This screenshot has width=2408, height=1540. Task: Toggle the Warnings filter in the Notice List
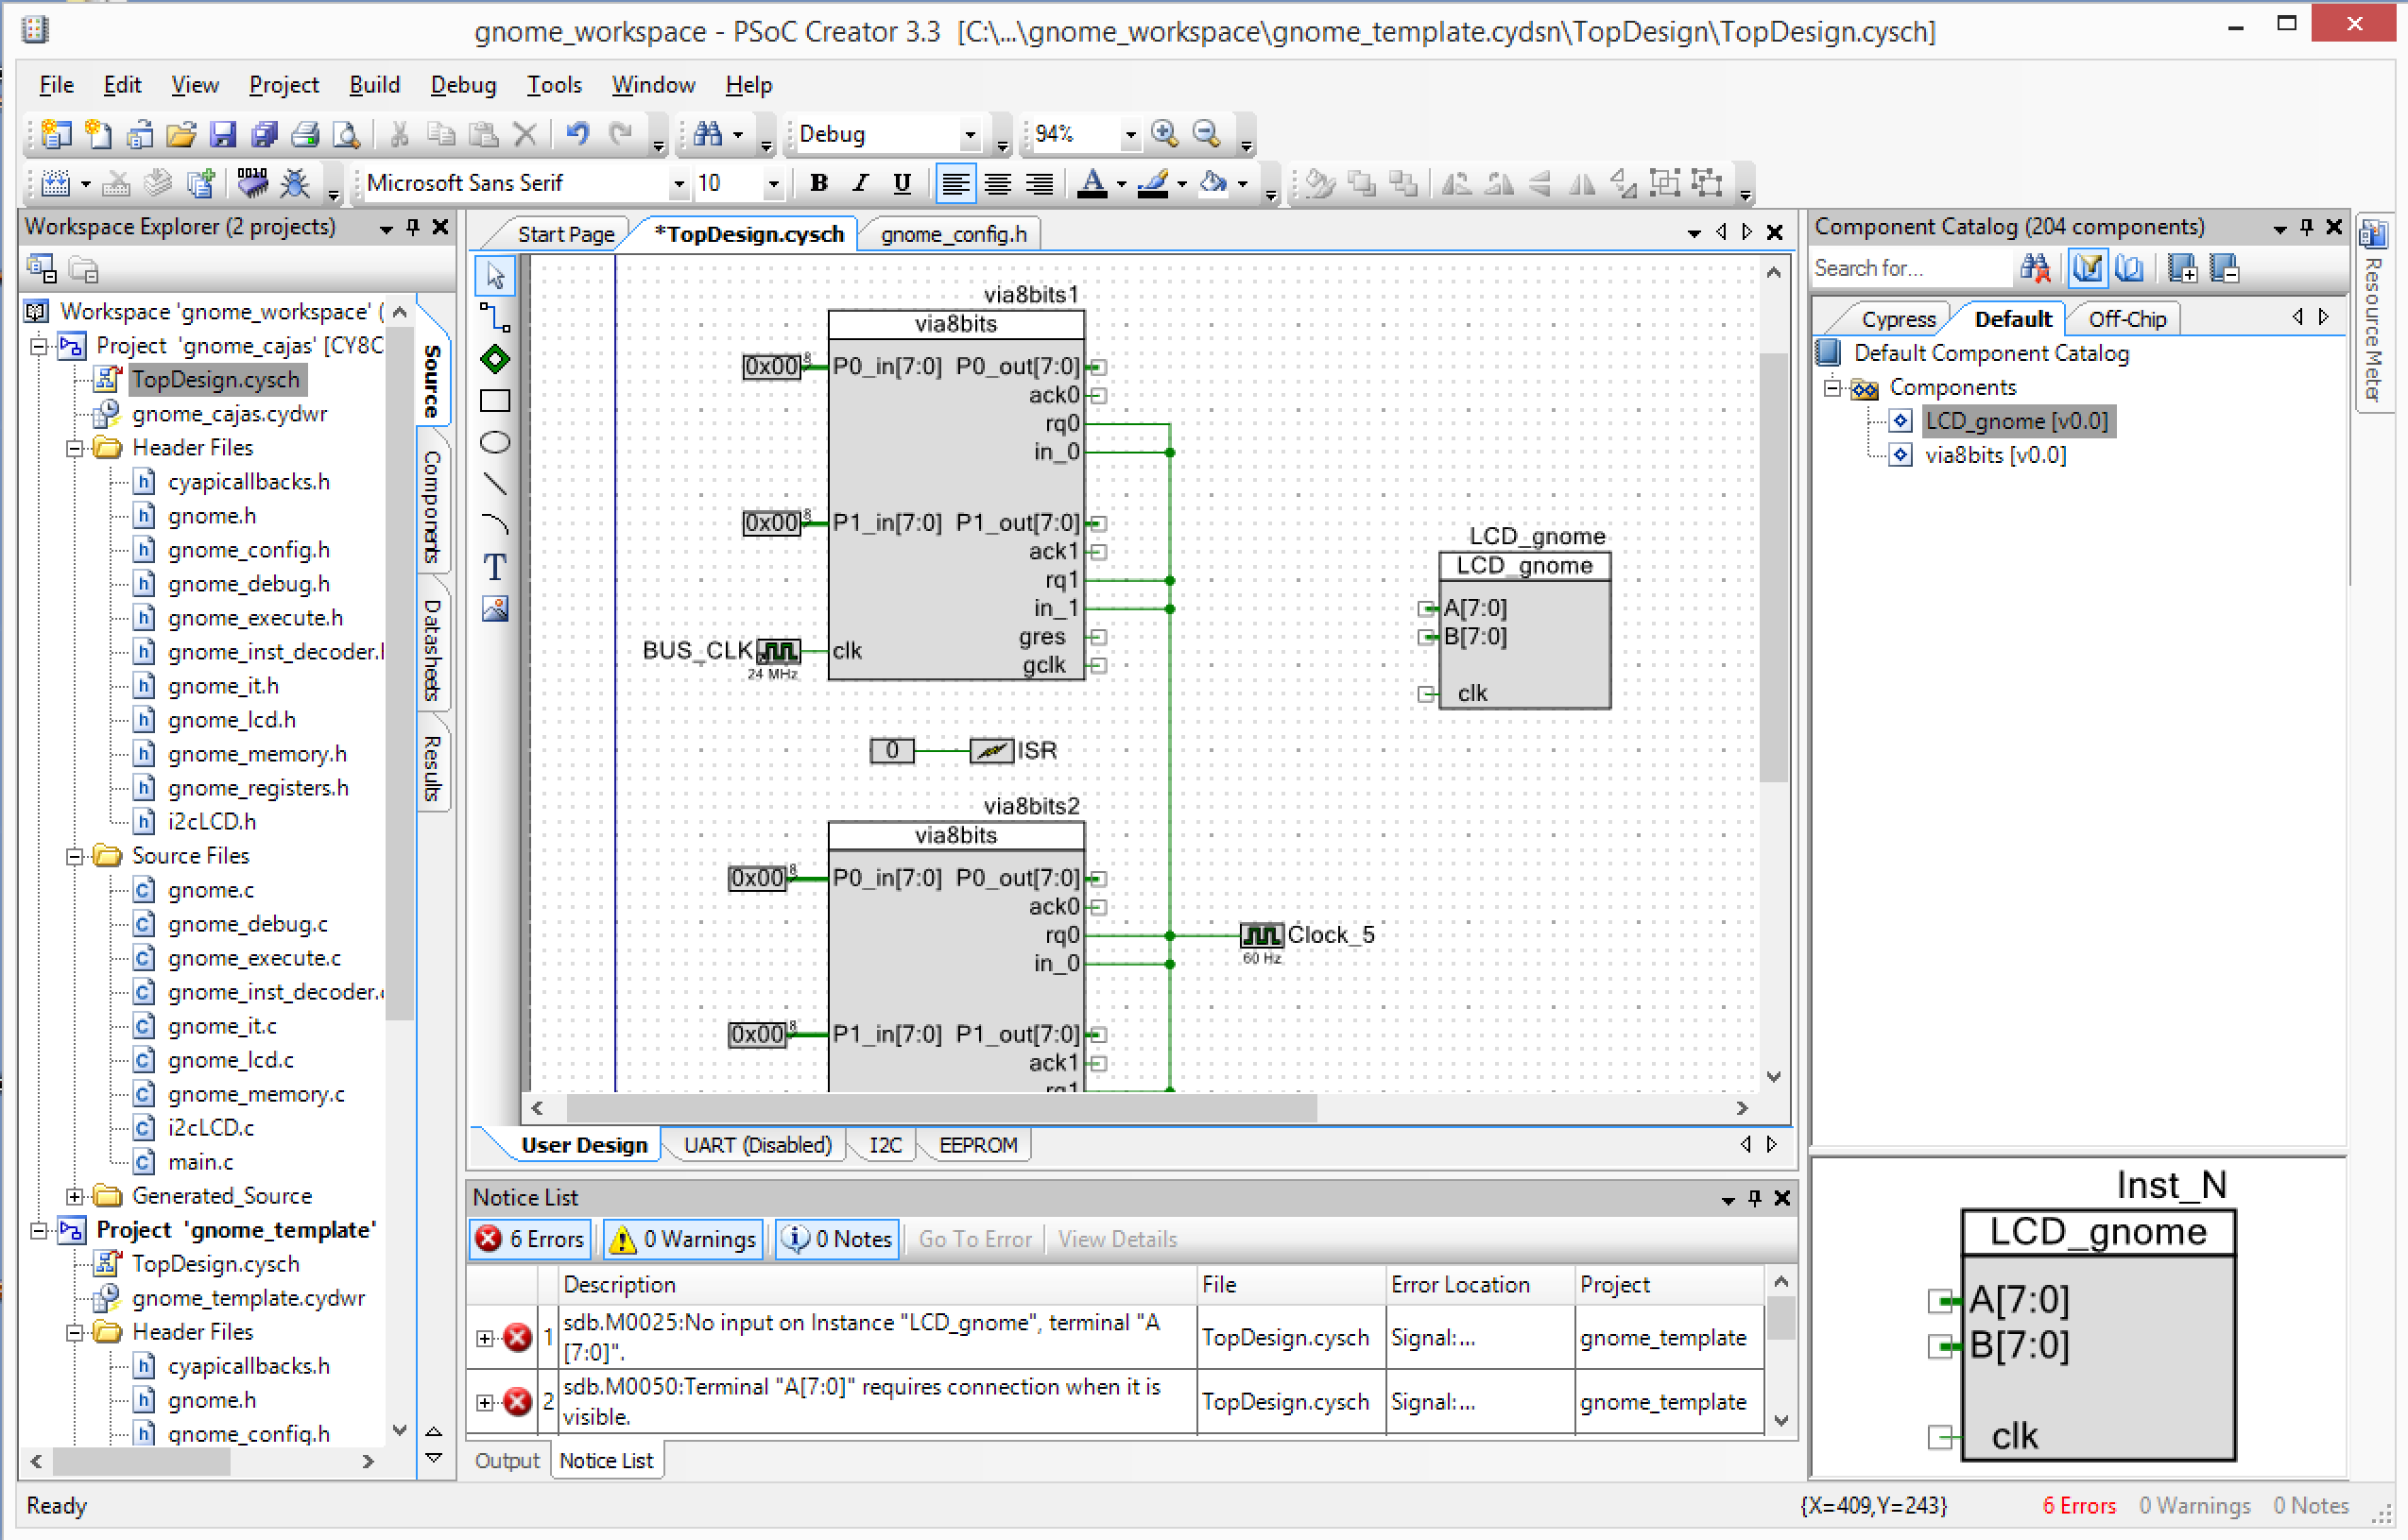(684, 1239)
